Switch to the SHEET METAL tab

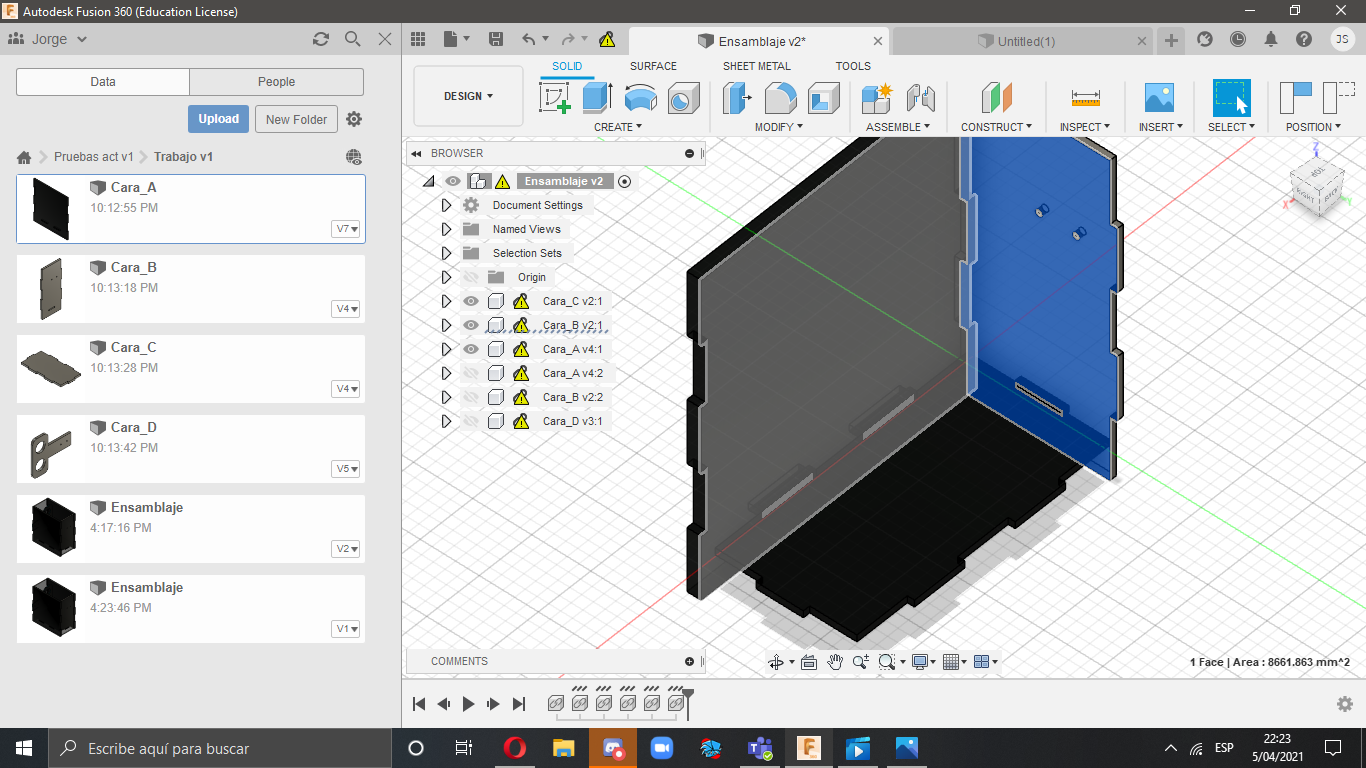pos(757,66)
